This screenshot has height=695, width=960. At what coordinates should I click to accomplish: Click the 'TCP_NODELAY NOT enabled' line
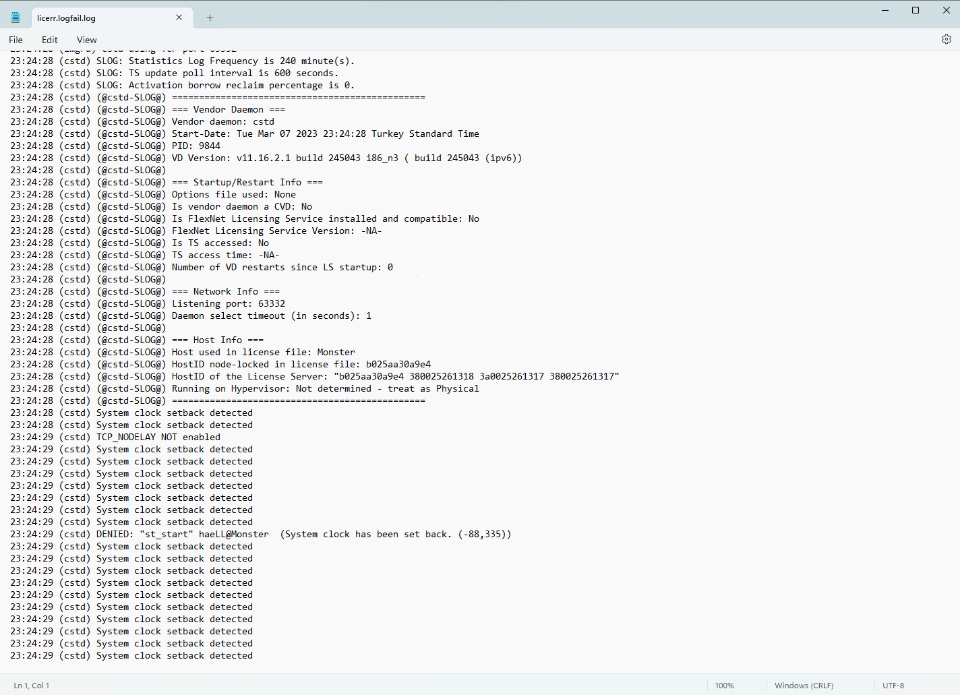(115, 437)
